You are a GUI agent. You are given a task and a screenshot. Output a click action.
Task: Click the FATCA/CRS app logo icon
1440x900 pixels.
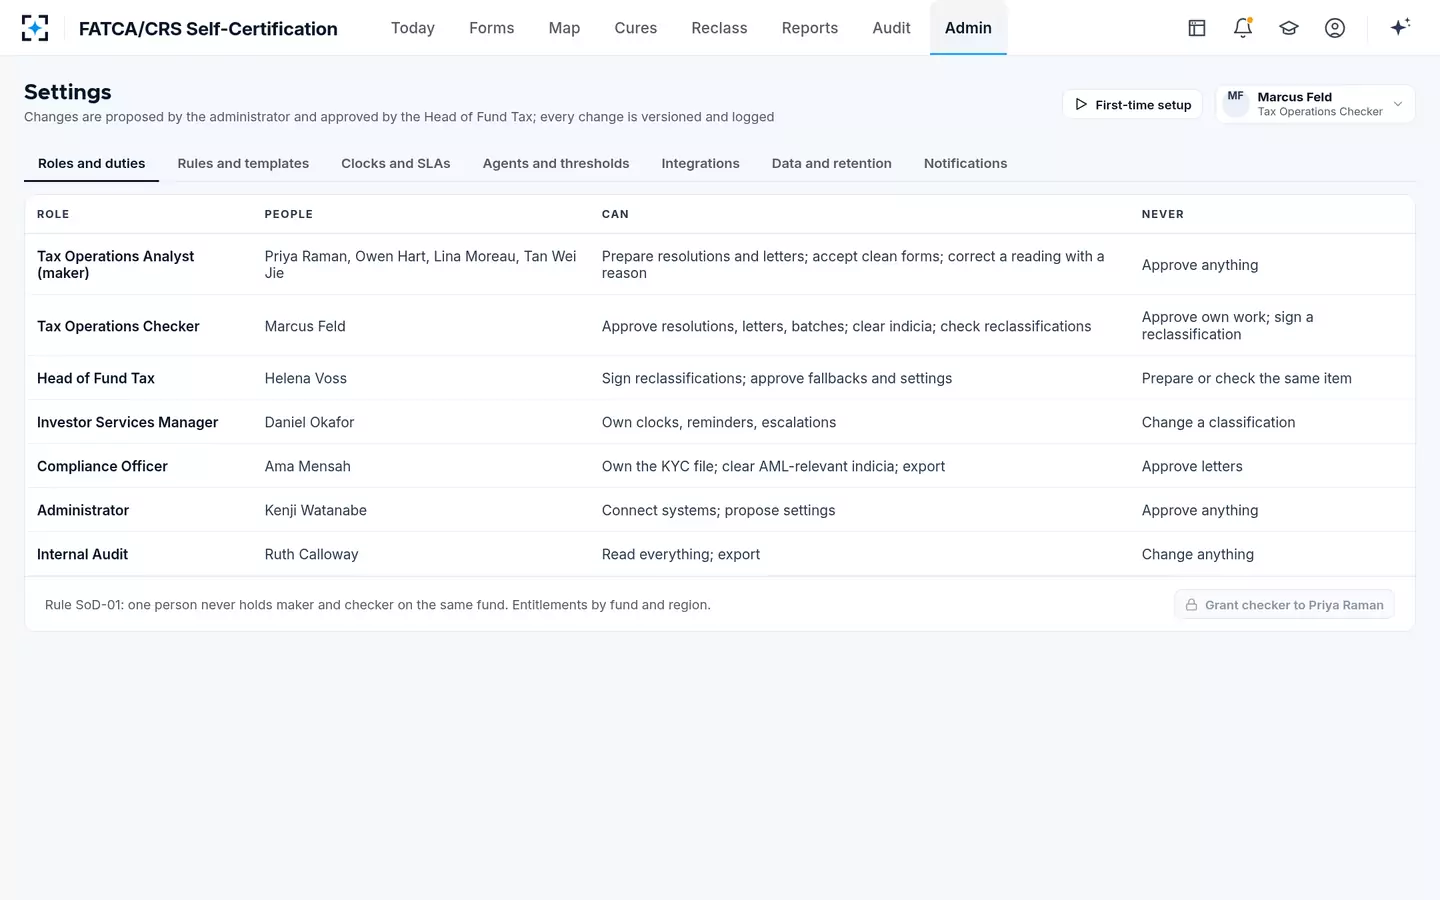coord(35,28)
